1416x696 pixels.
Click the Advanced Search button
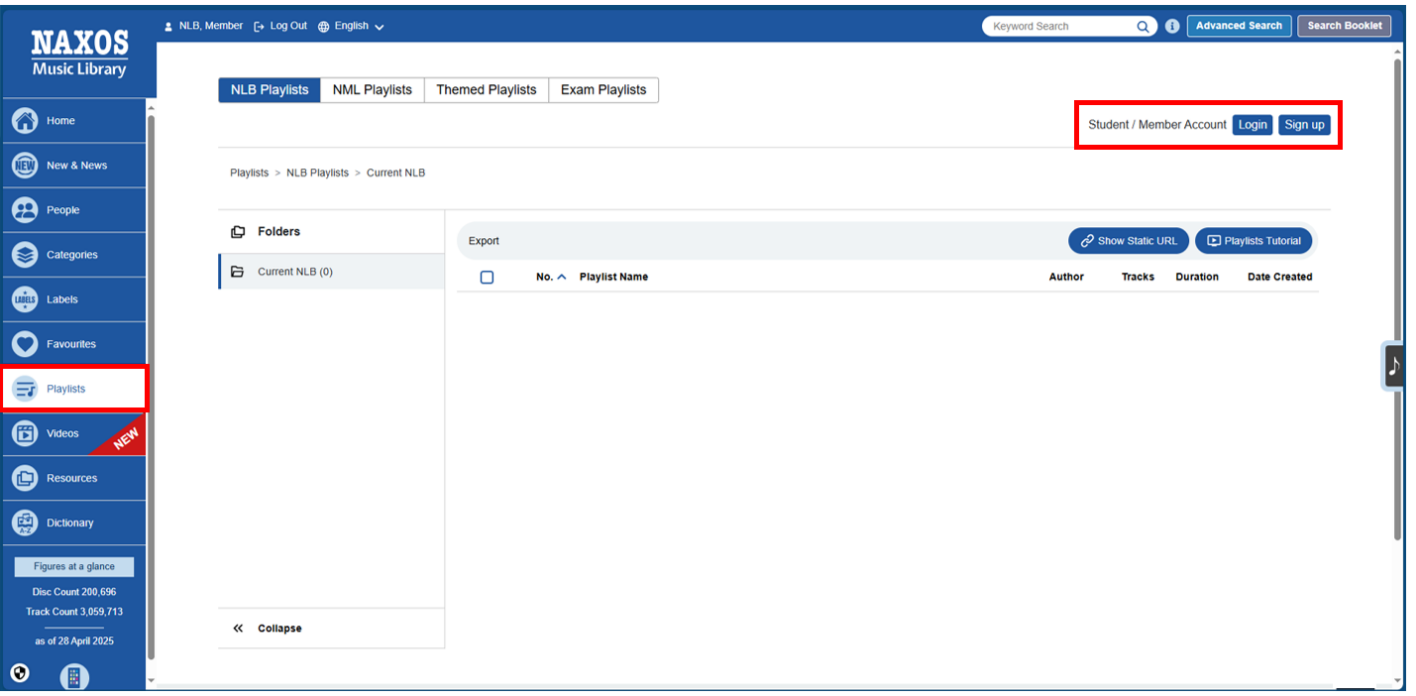1239,26
